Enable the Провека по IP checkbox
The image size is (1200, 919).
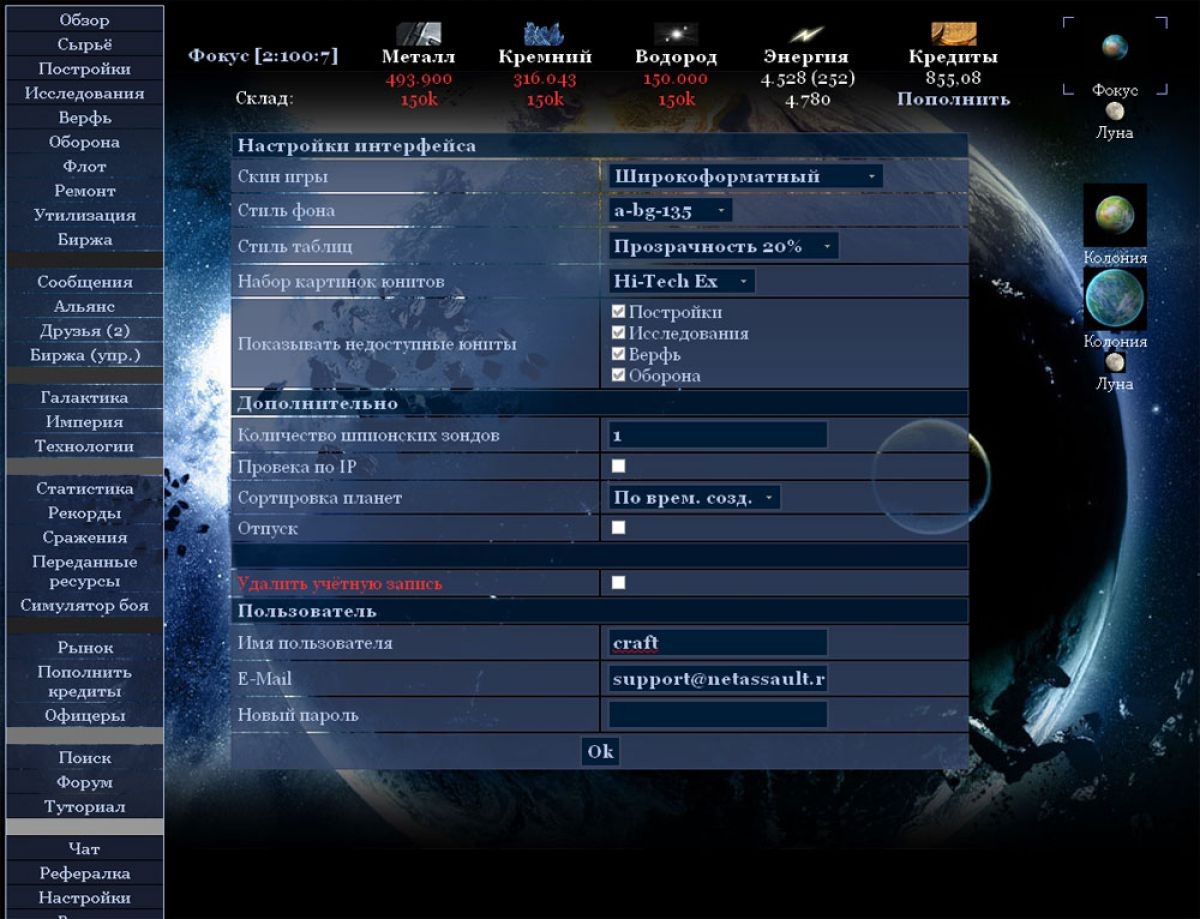tap(618, 466)
